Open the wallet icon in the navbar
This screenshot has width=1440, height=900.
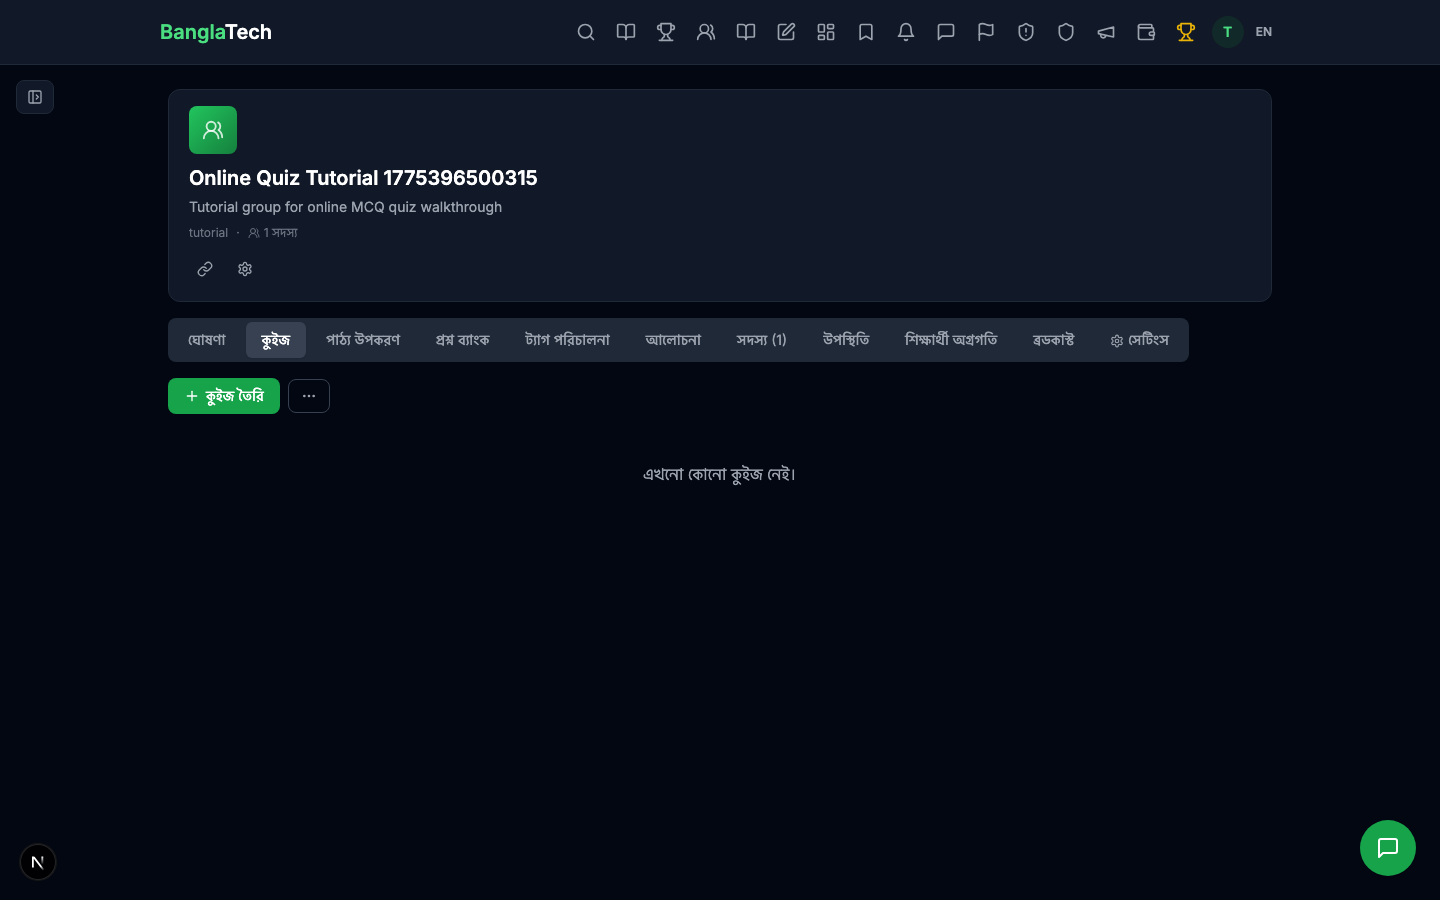tap(1146, 32)
